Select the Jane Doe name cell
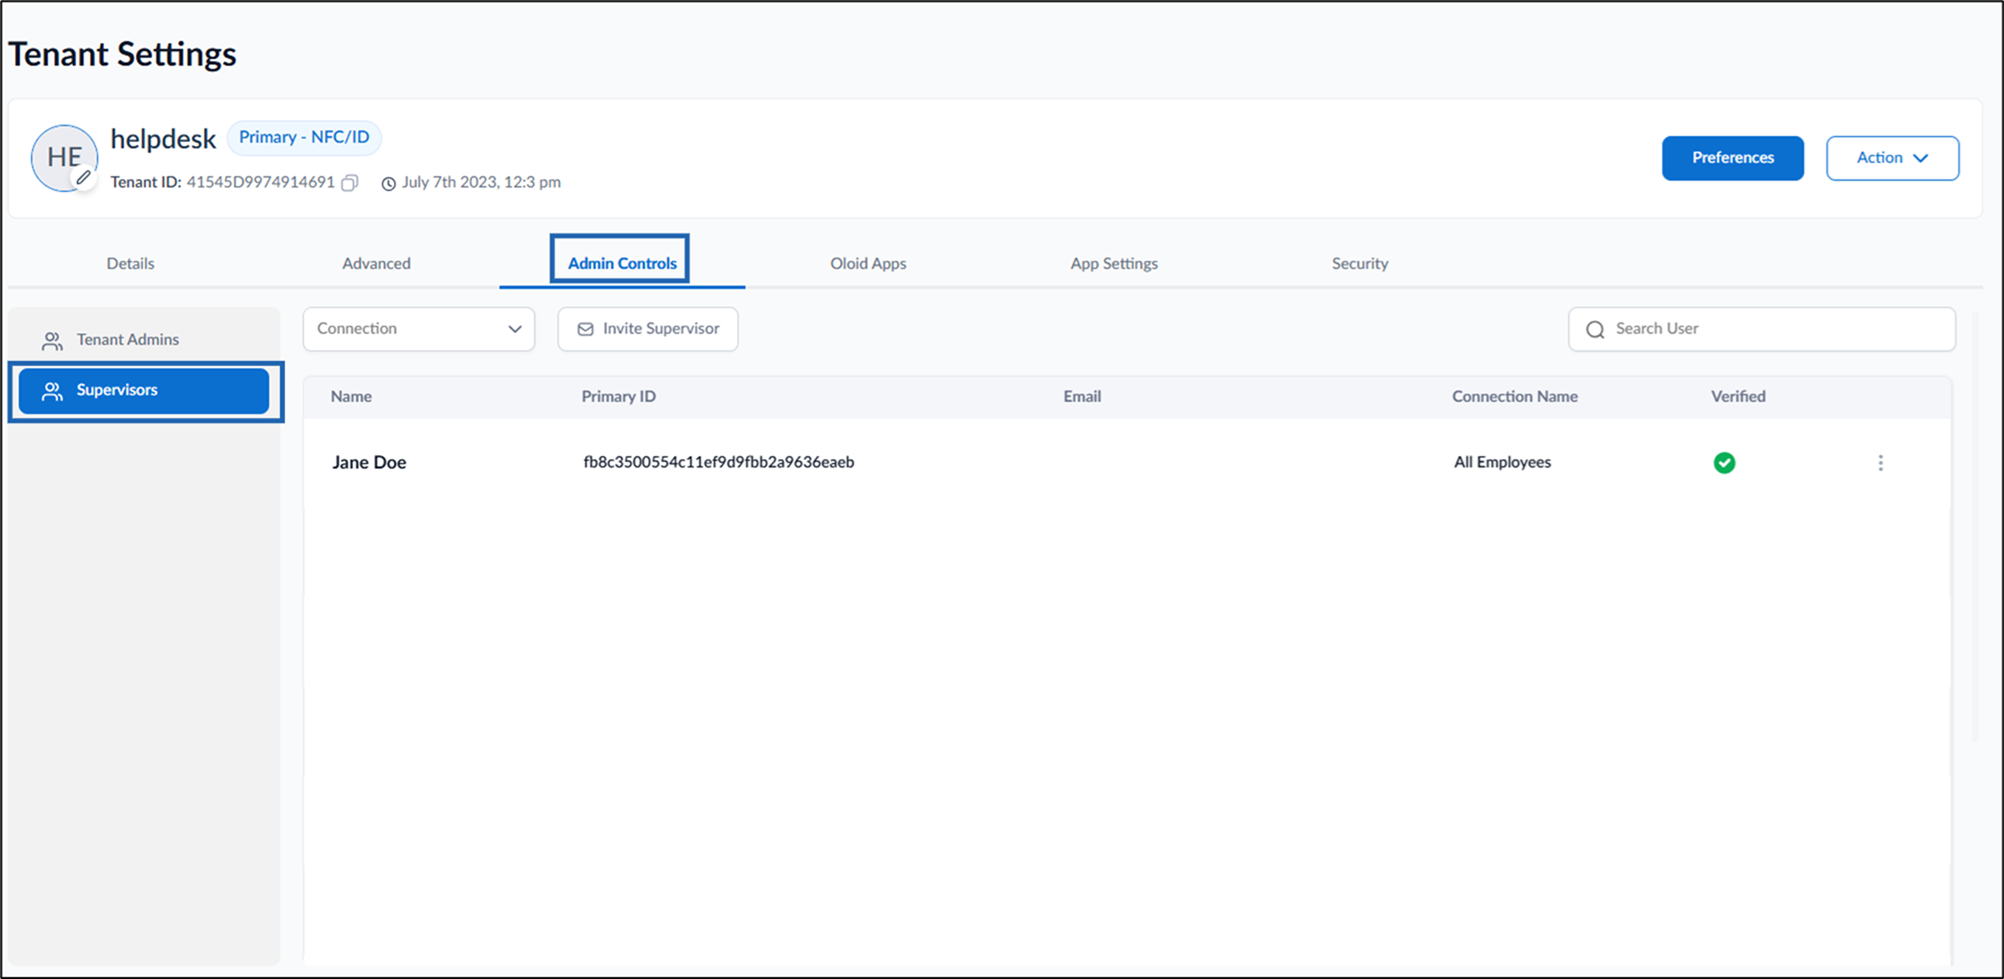Screen dimensions: 2004x979 (369, 462)
